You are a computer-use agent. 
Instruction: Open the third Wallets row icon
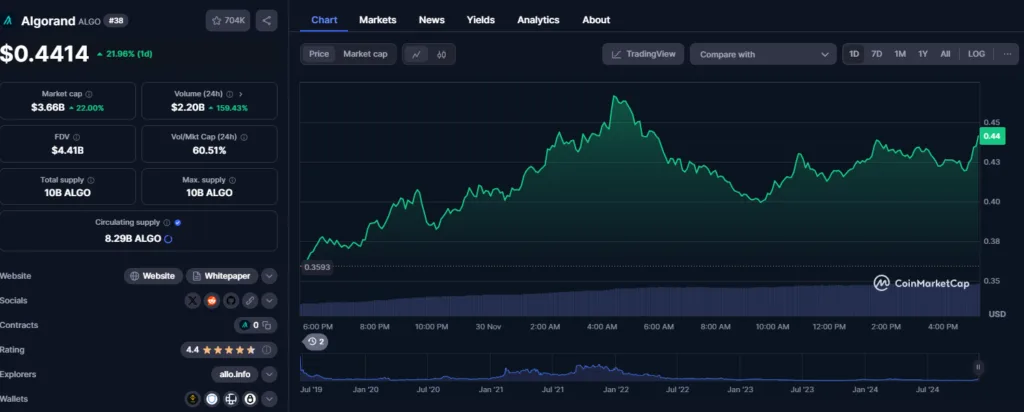click(231, 398)
